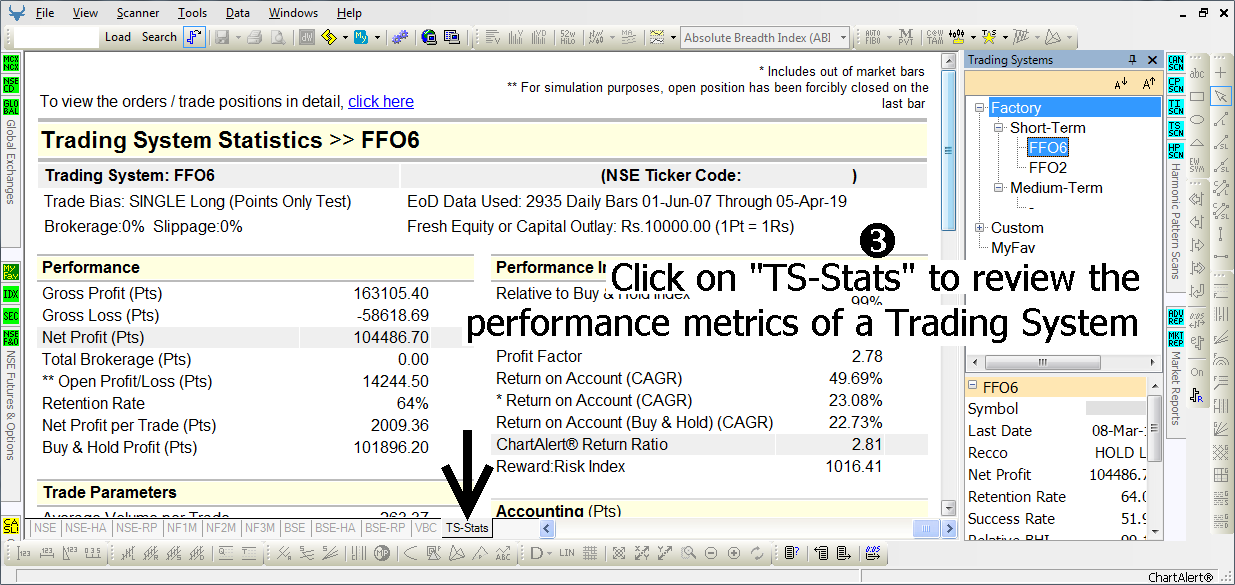Screen dimensions: 1235x585
Task: Open the My icon dropdown arrow
Action: click(x=377, y=37)
